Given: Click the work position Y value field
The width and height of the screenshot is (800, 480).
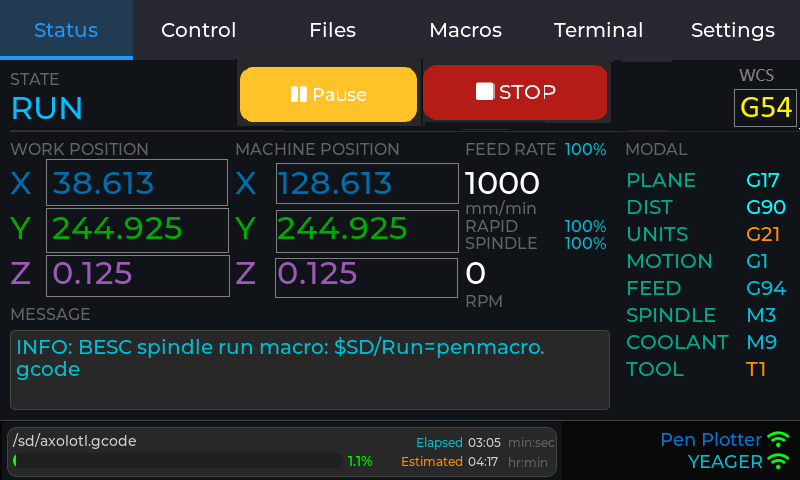Looking at the screenshot, I should click(x=137, y=229).
